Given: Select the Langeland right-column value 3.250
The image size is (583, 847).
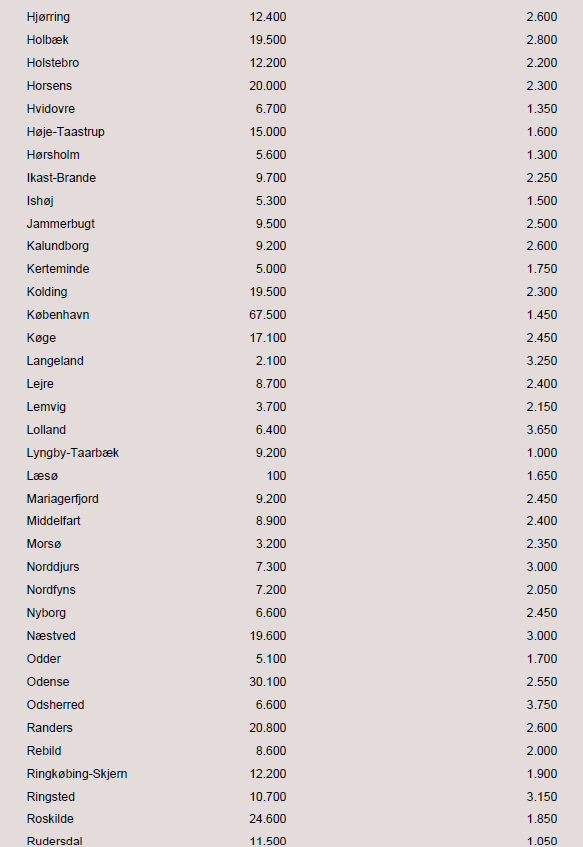Looking at the screenshot, I should 542,361.
